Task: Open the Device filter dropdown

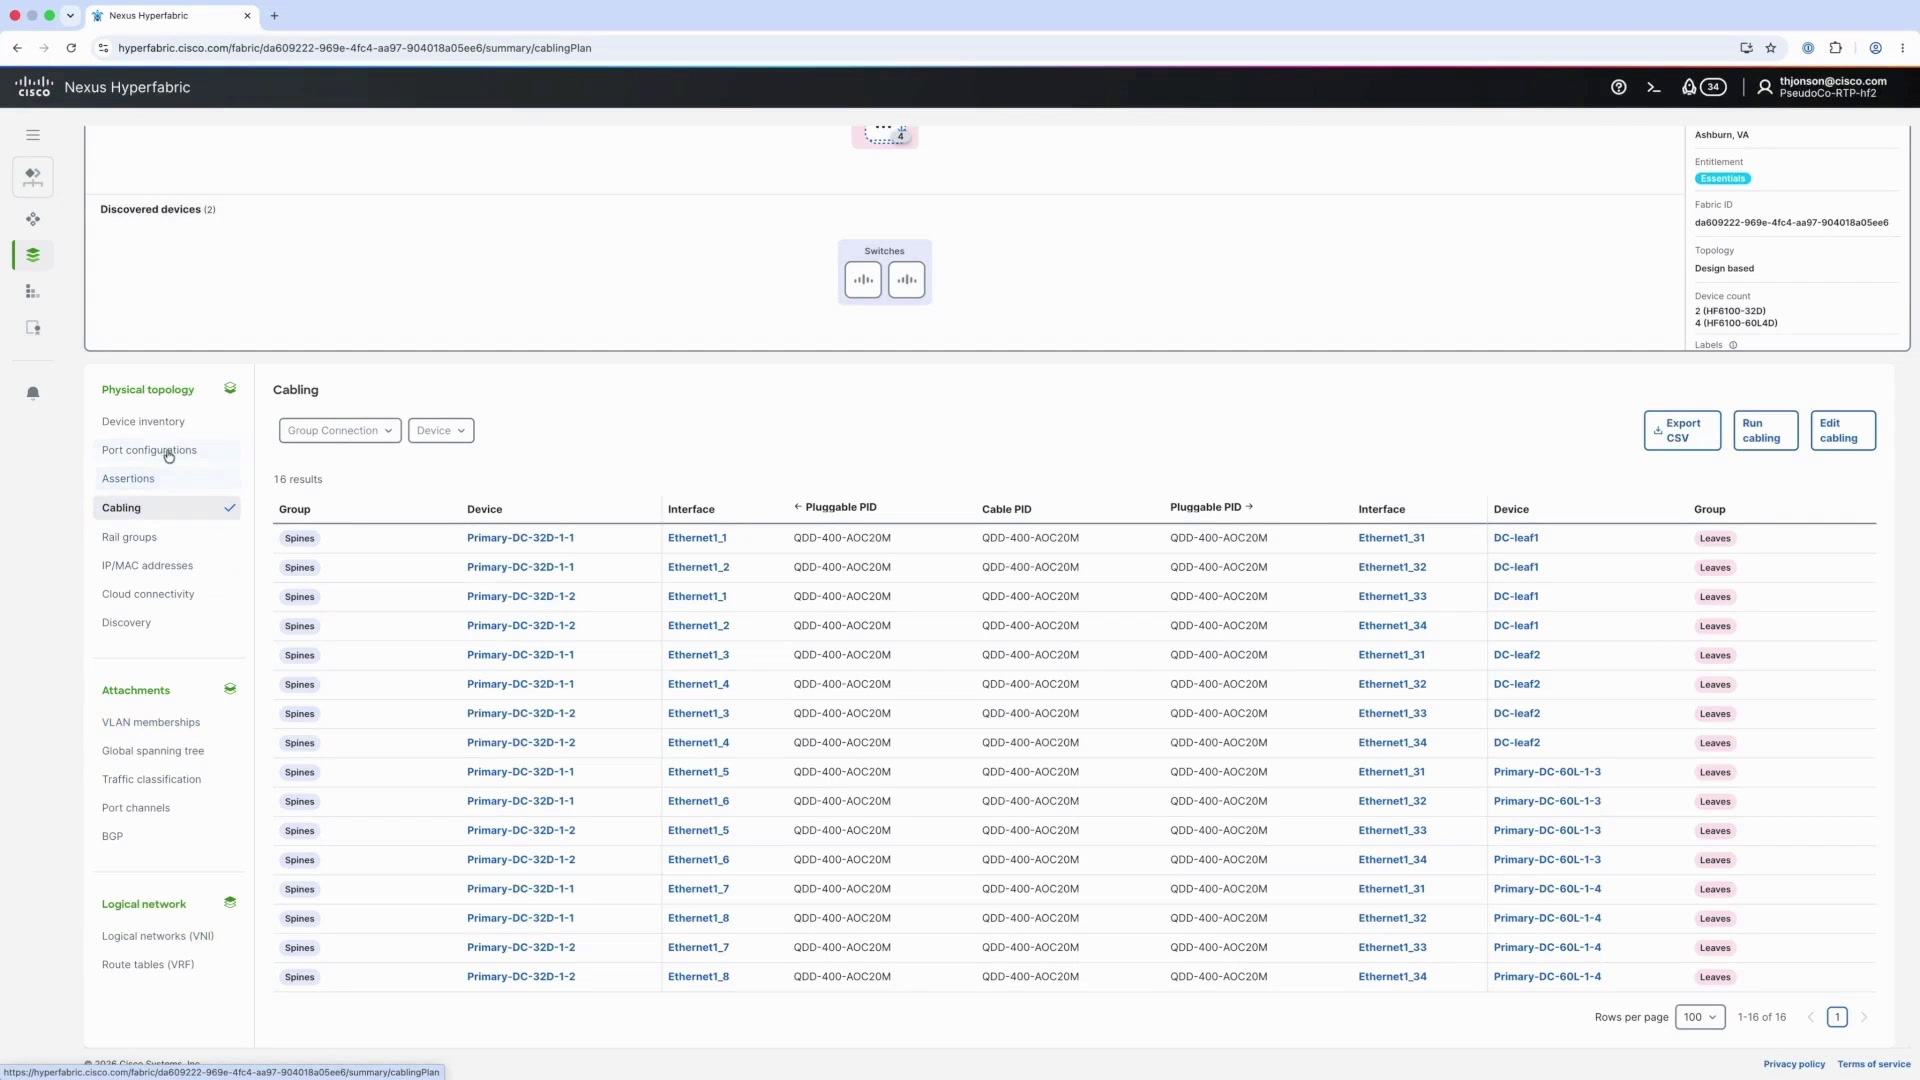Action: (x=441, y=431)
